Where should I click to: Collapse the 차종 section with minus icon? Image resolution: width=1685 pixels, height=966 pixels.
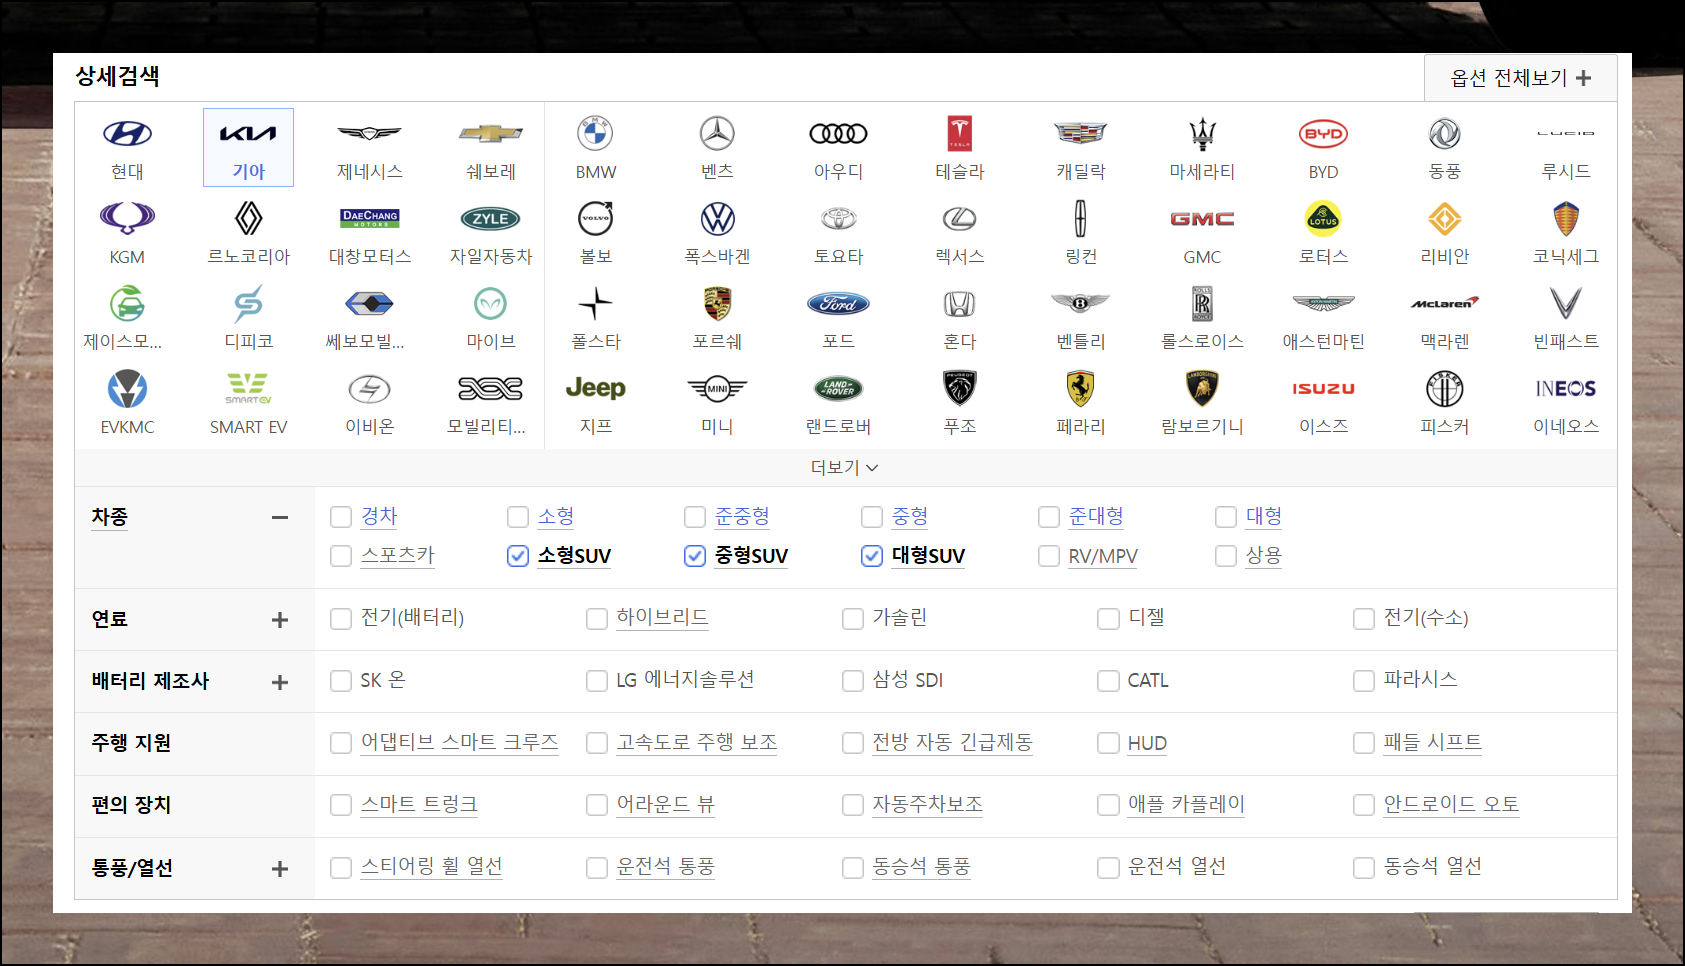280,517
